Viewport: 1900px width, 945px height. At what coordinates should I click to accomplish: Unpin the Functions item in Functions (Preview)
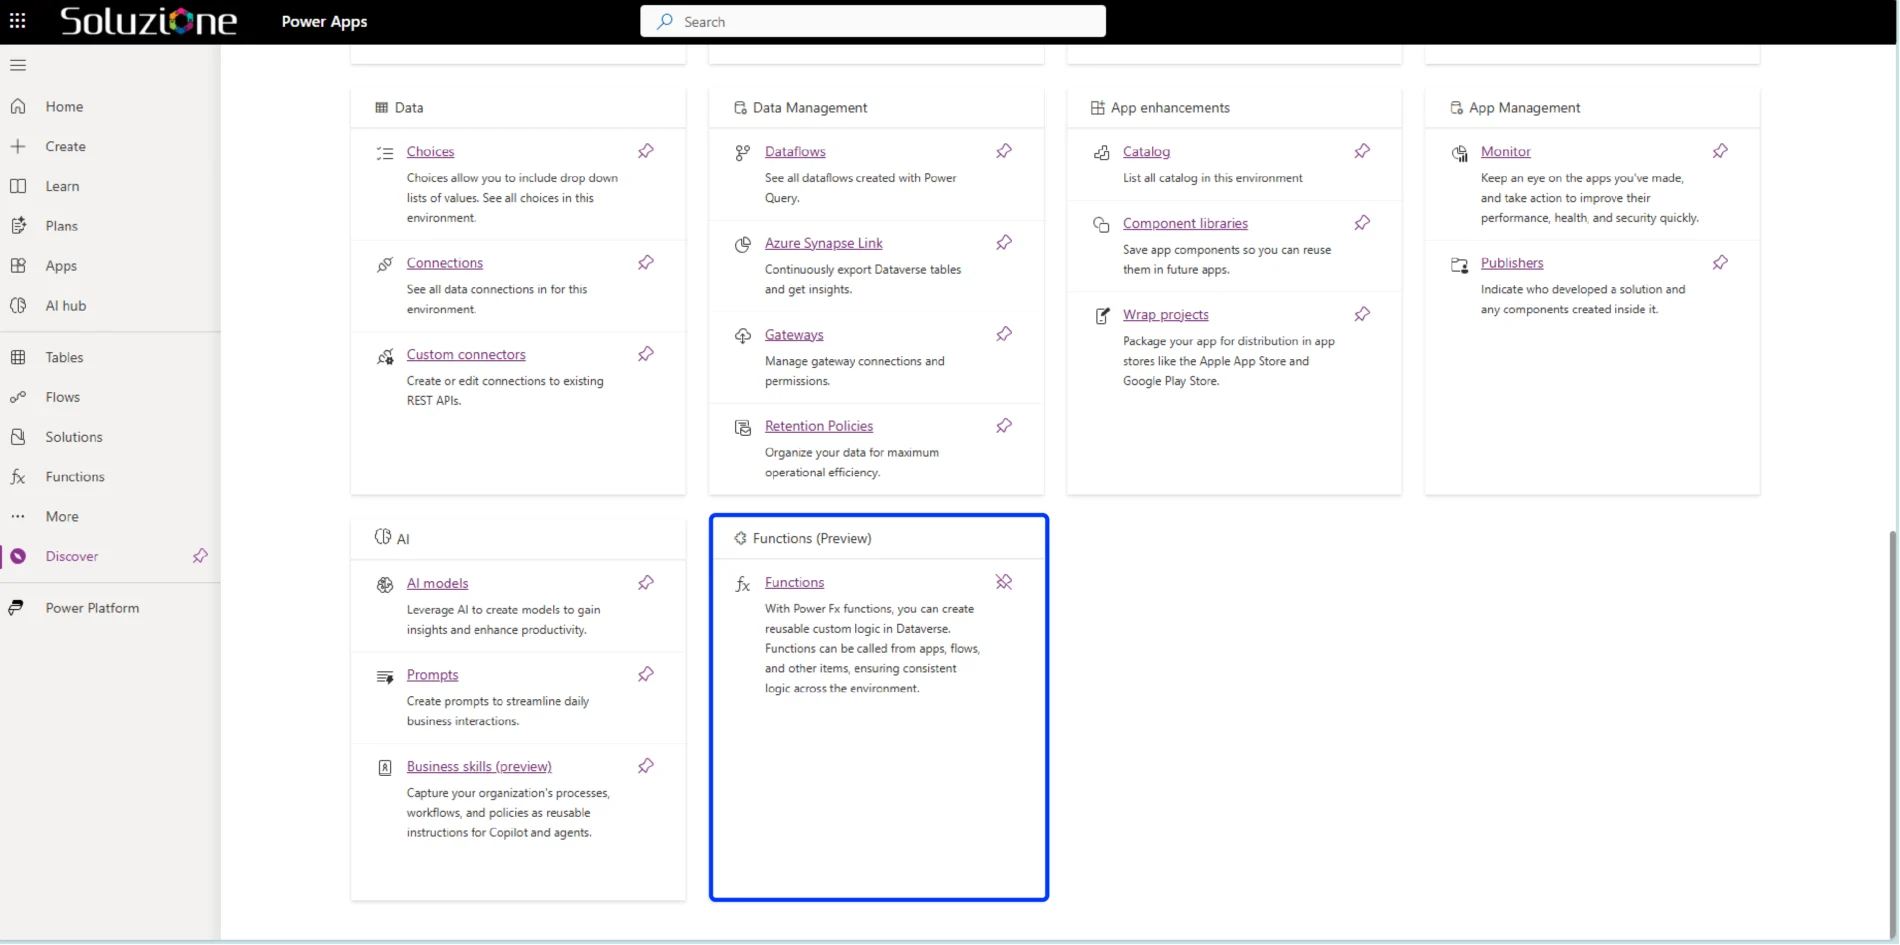click(1004, 582)
